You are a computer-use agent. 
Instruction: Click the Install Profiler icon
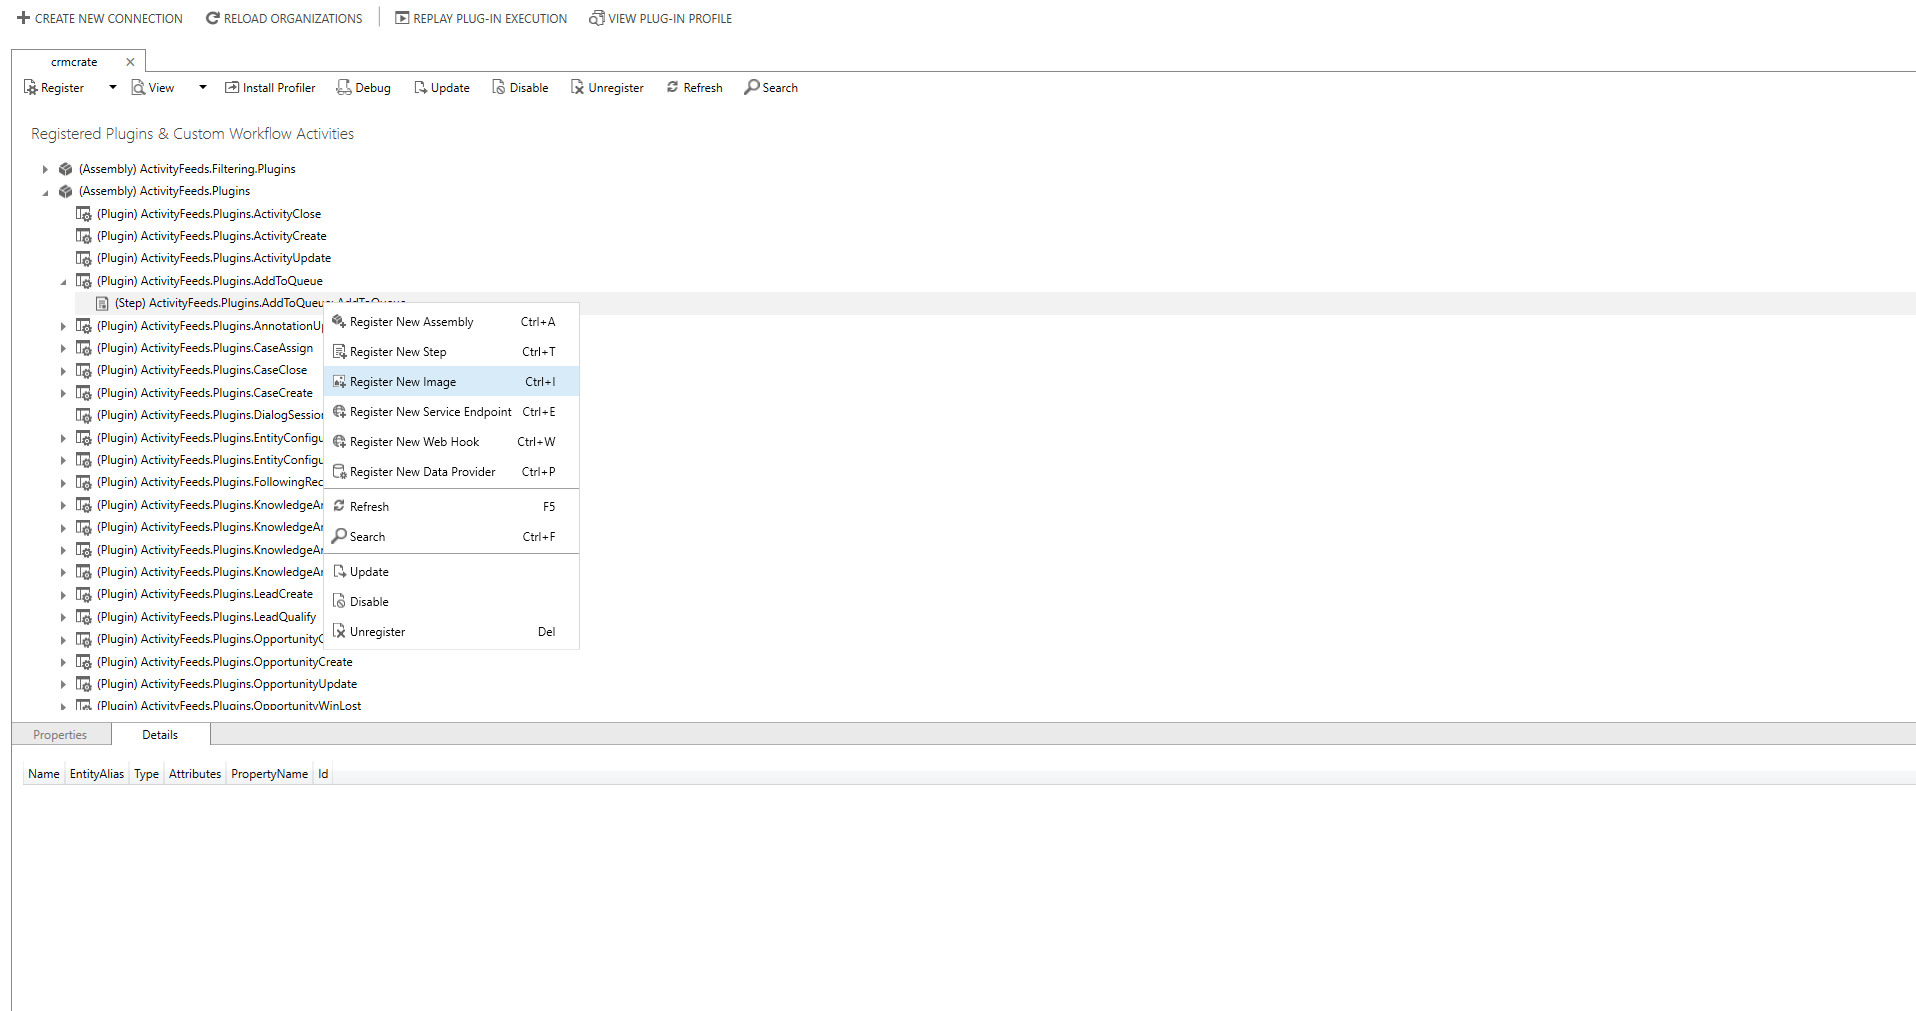tap(231, 87)
